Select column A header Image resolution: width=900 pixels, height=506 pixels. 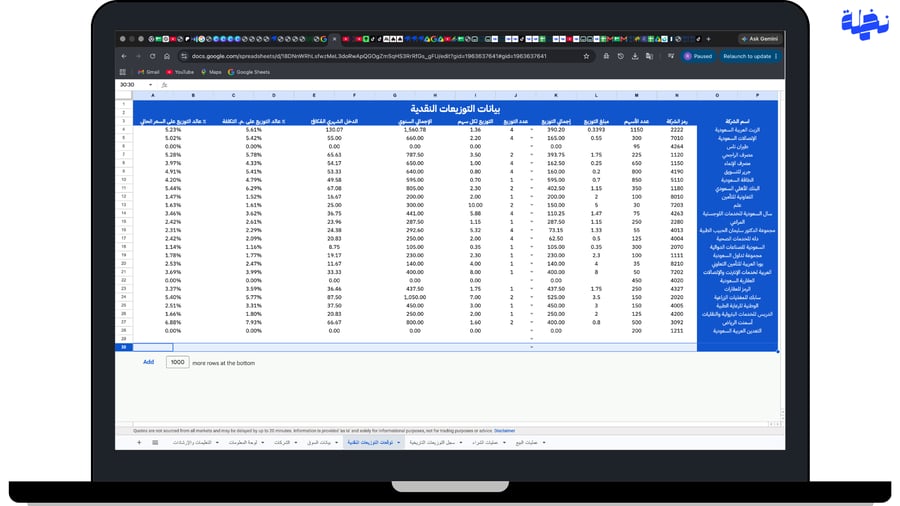[153, 95]
